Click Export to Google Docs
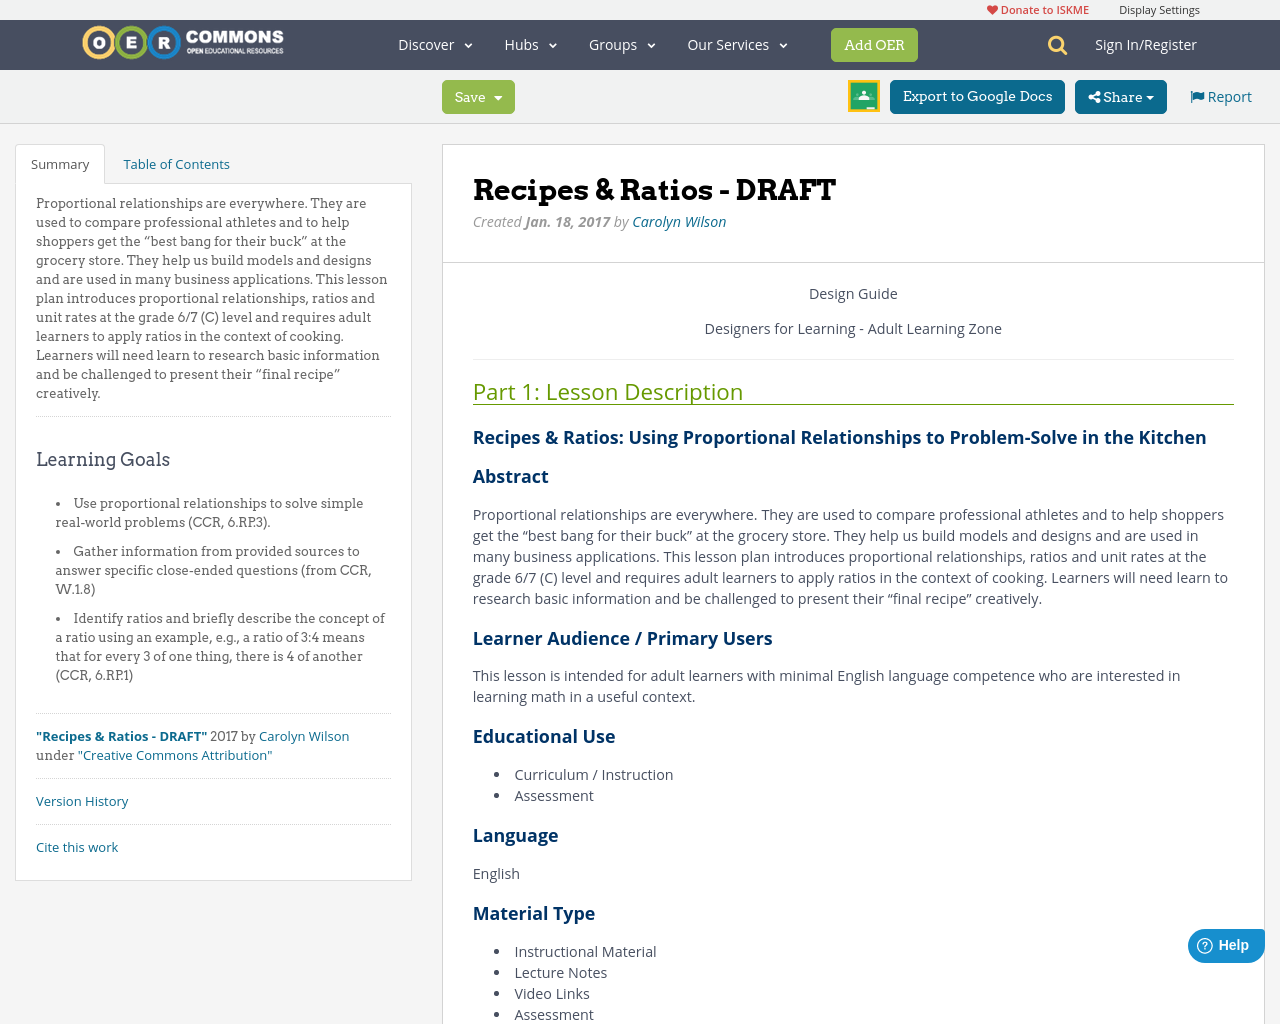Screen dimensions: 1280x1024 977,95
